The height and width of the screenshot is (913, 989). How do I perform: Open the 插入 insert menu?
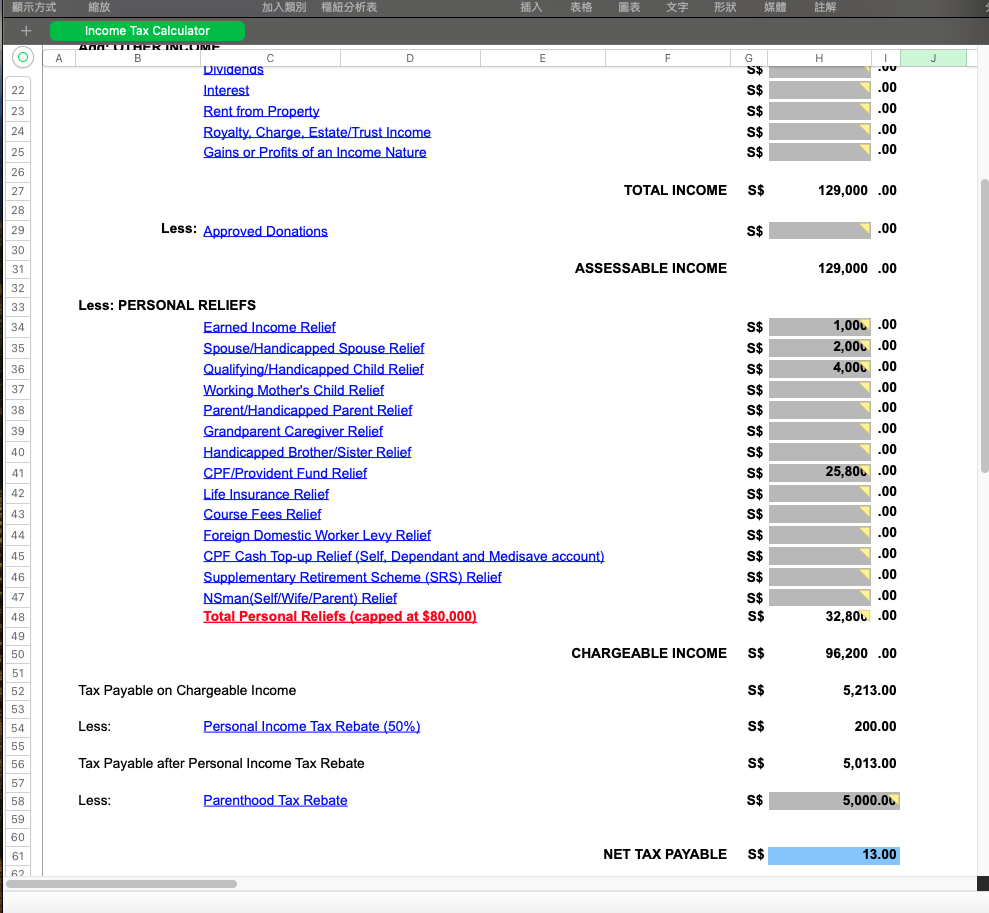coord(531,7)
